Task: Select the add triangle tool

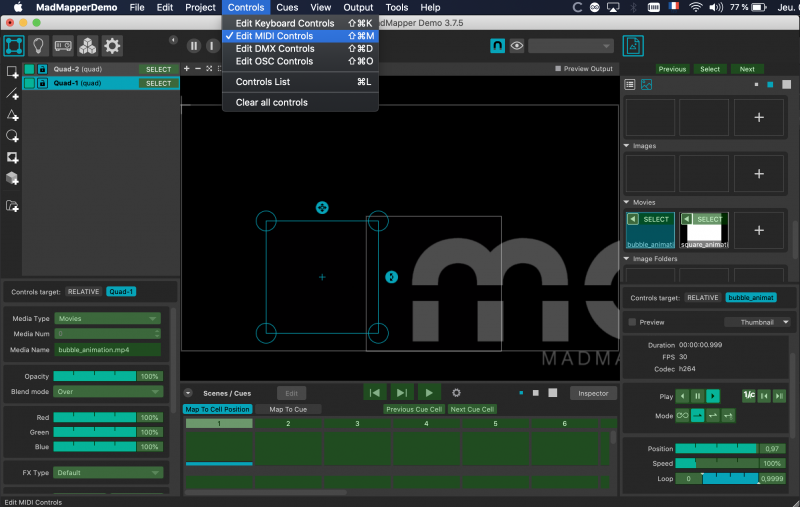Action: click(x=12, y=115)
